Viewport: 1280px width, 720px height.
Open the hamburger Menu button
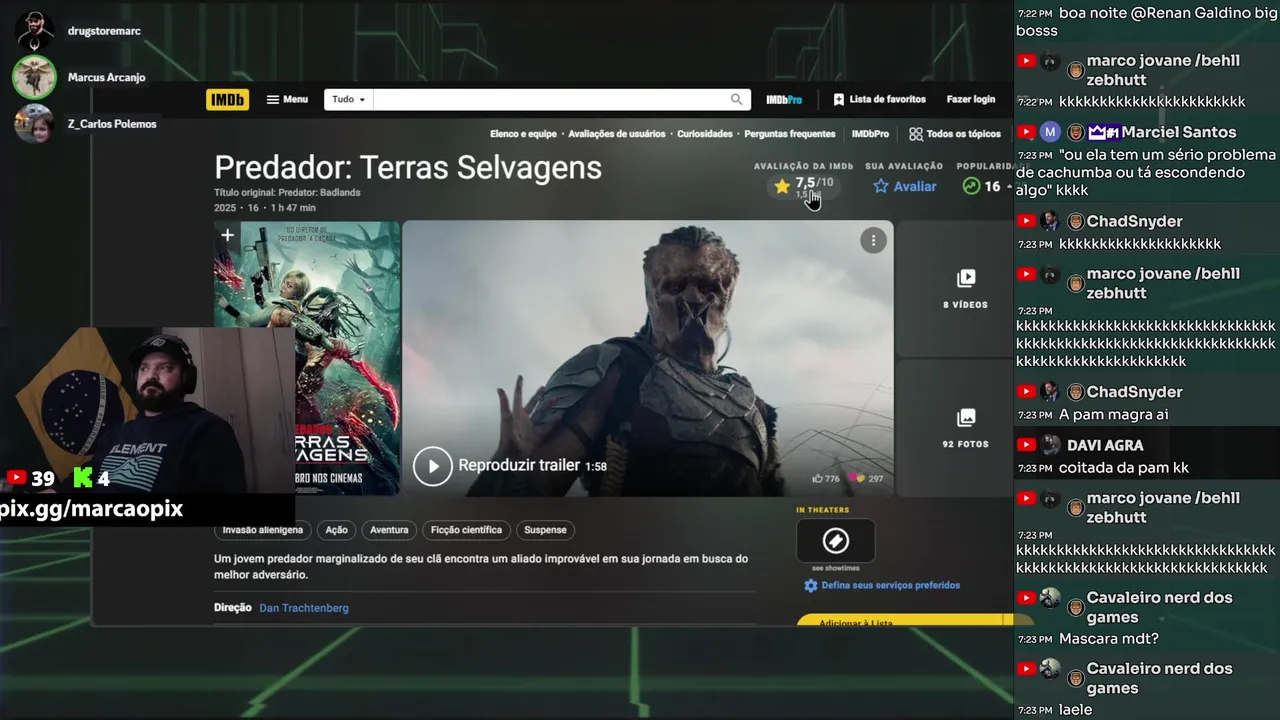coord(287,100)
